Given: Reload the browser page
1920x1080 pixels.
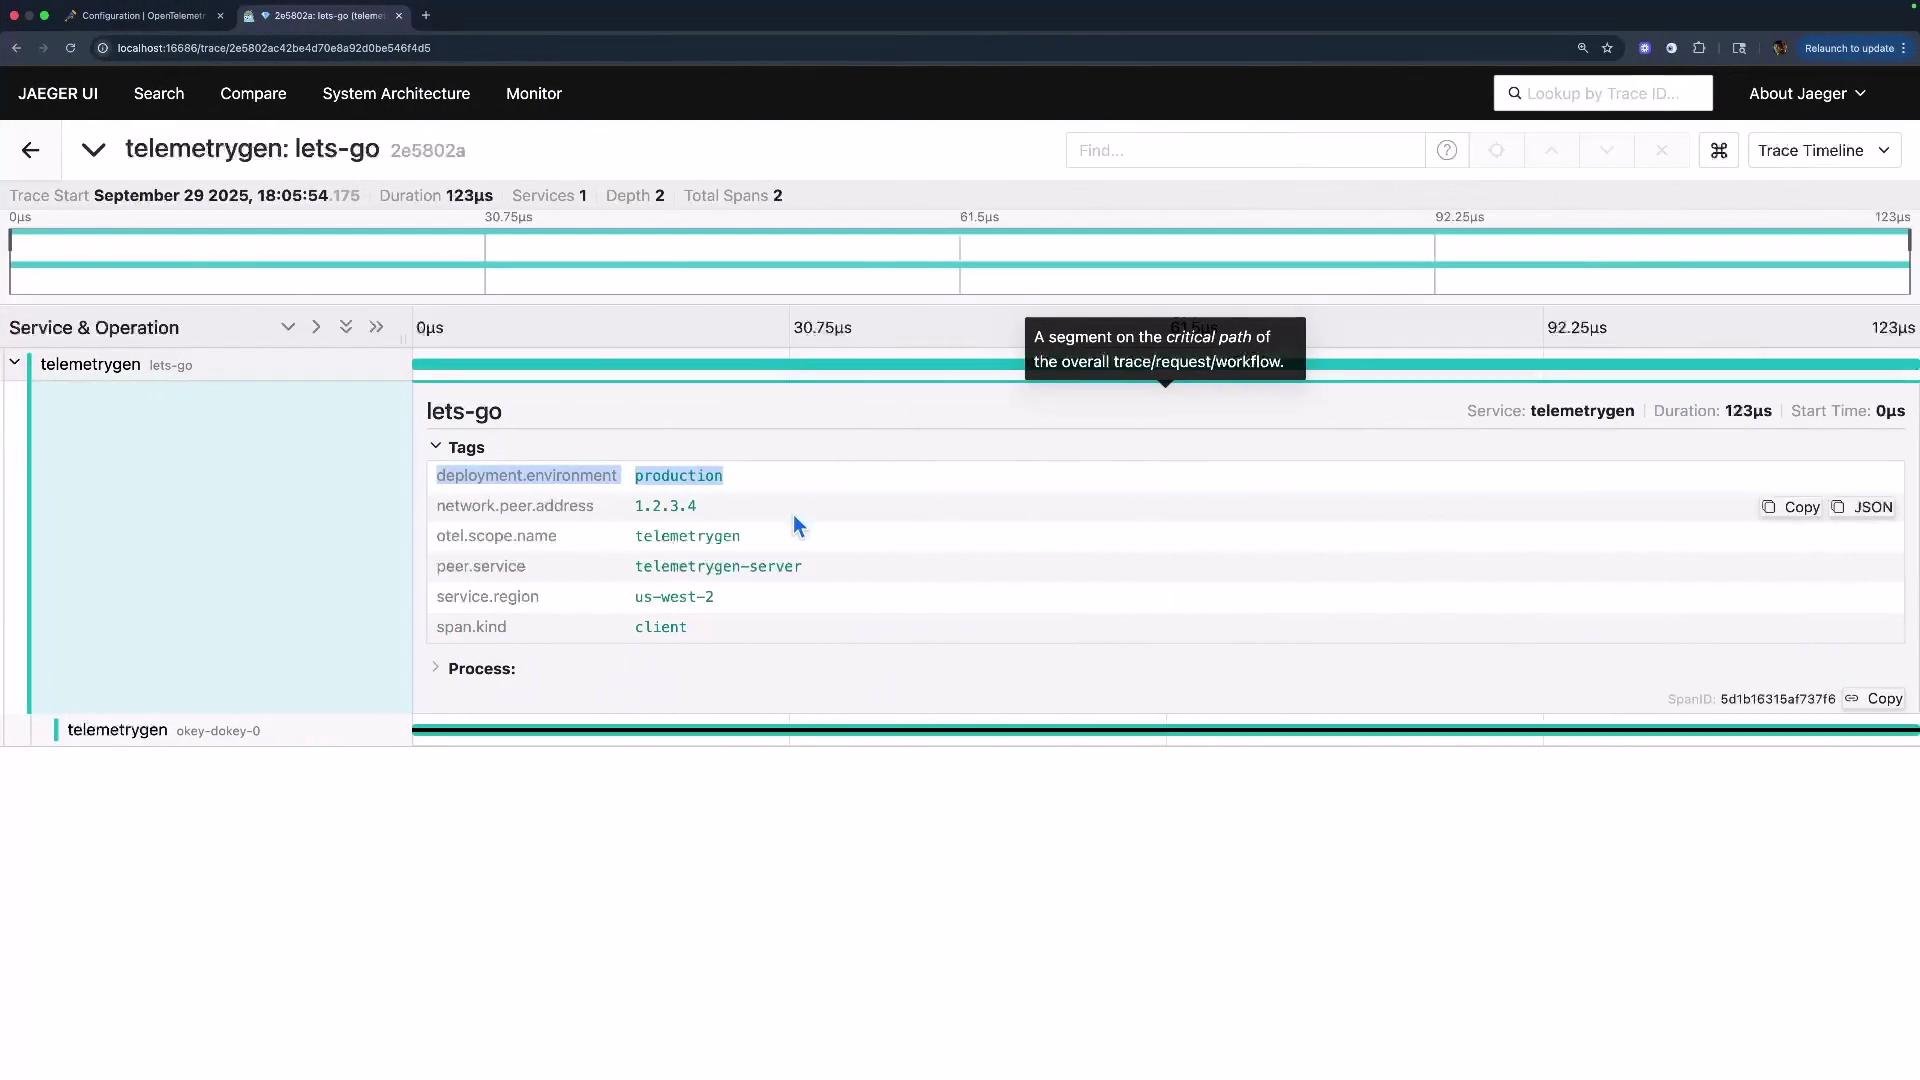Looking at the screenshot, I should click(x=70, y=48).
